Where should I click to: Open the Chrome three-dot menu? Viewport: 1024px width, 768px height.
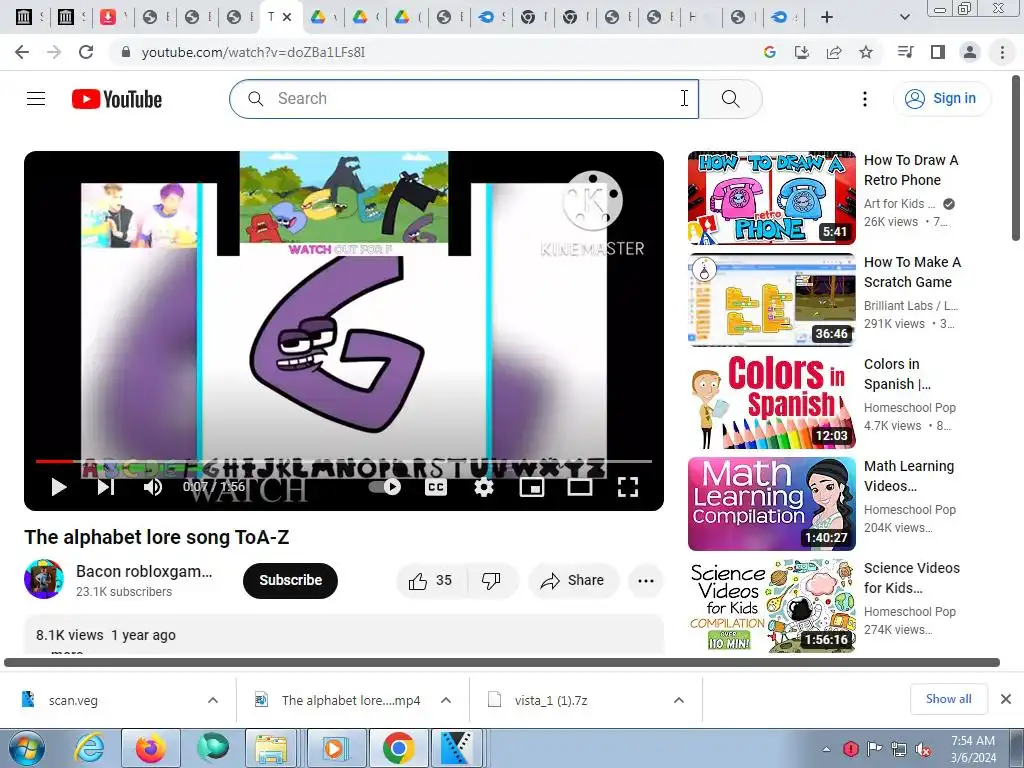1002,52
